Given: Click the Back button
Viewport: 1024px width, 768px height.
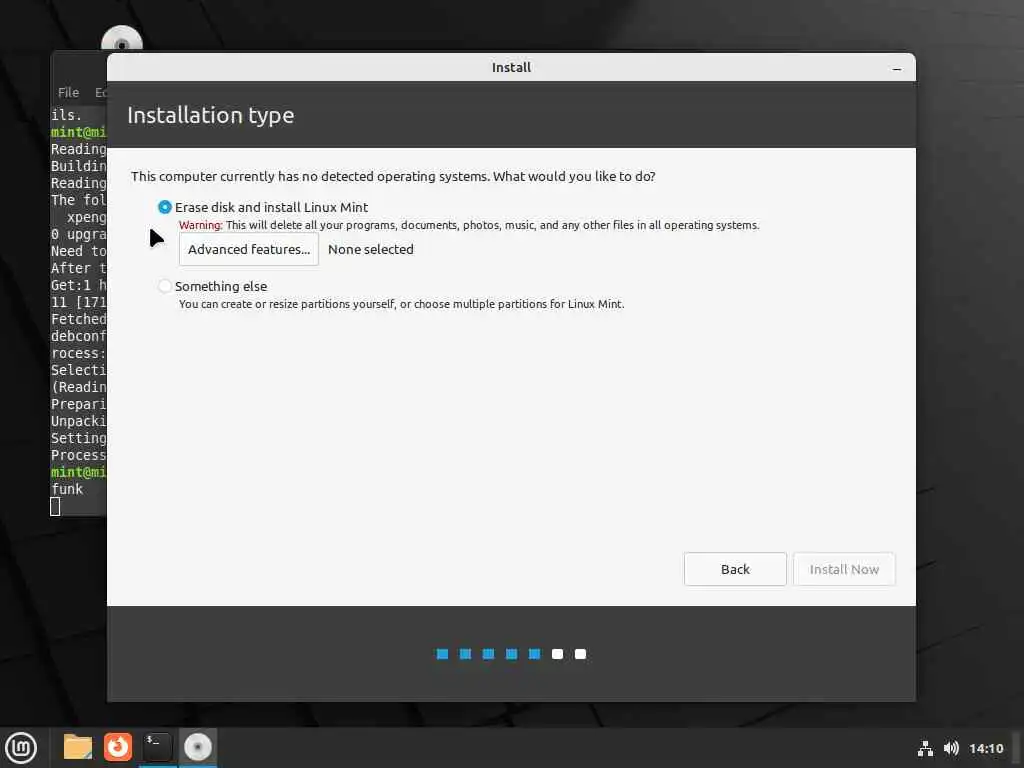Looking at the screenshot, I should 735,569.
